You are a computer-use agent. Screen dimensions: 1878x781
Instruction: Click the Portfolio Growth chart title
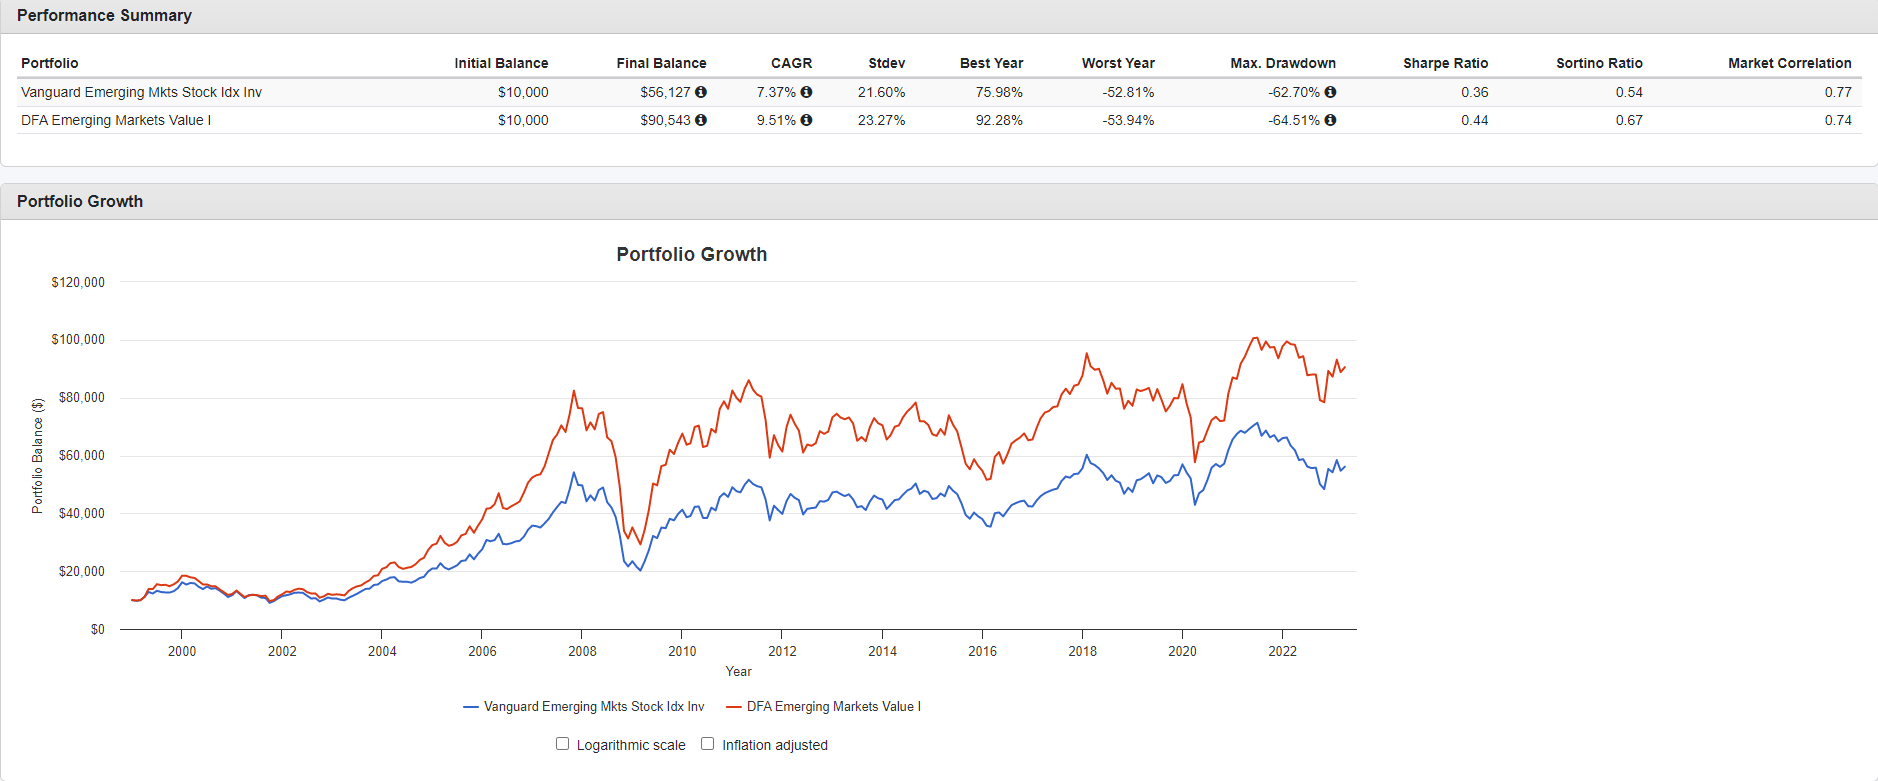[692, 254]
